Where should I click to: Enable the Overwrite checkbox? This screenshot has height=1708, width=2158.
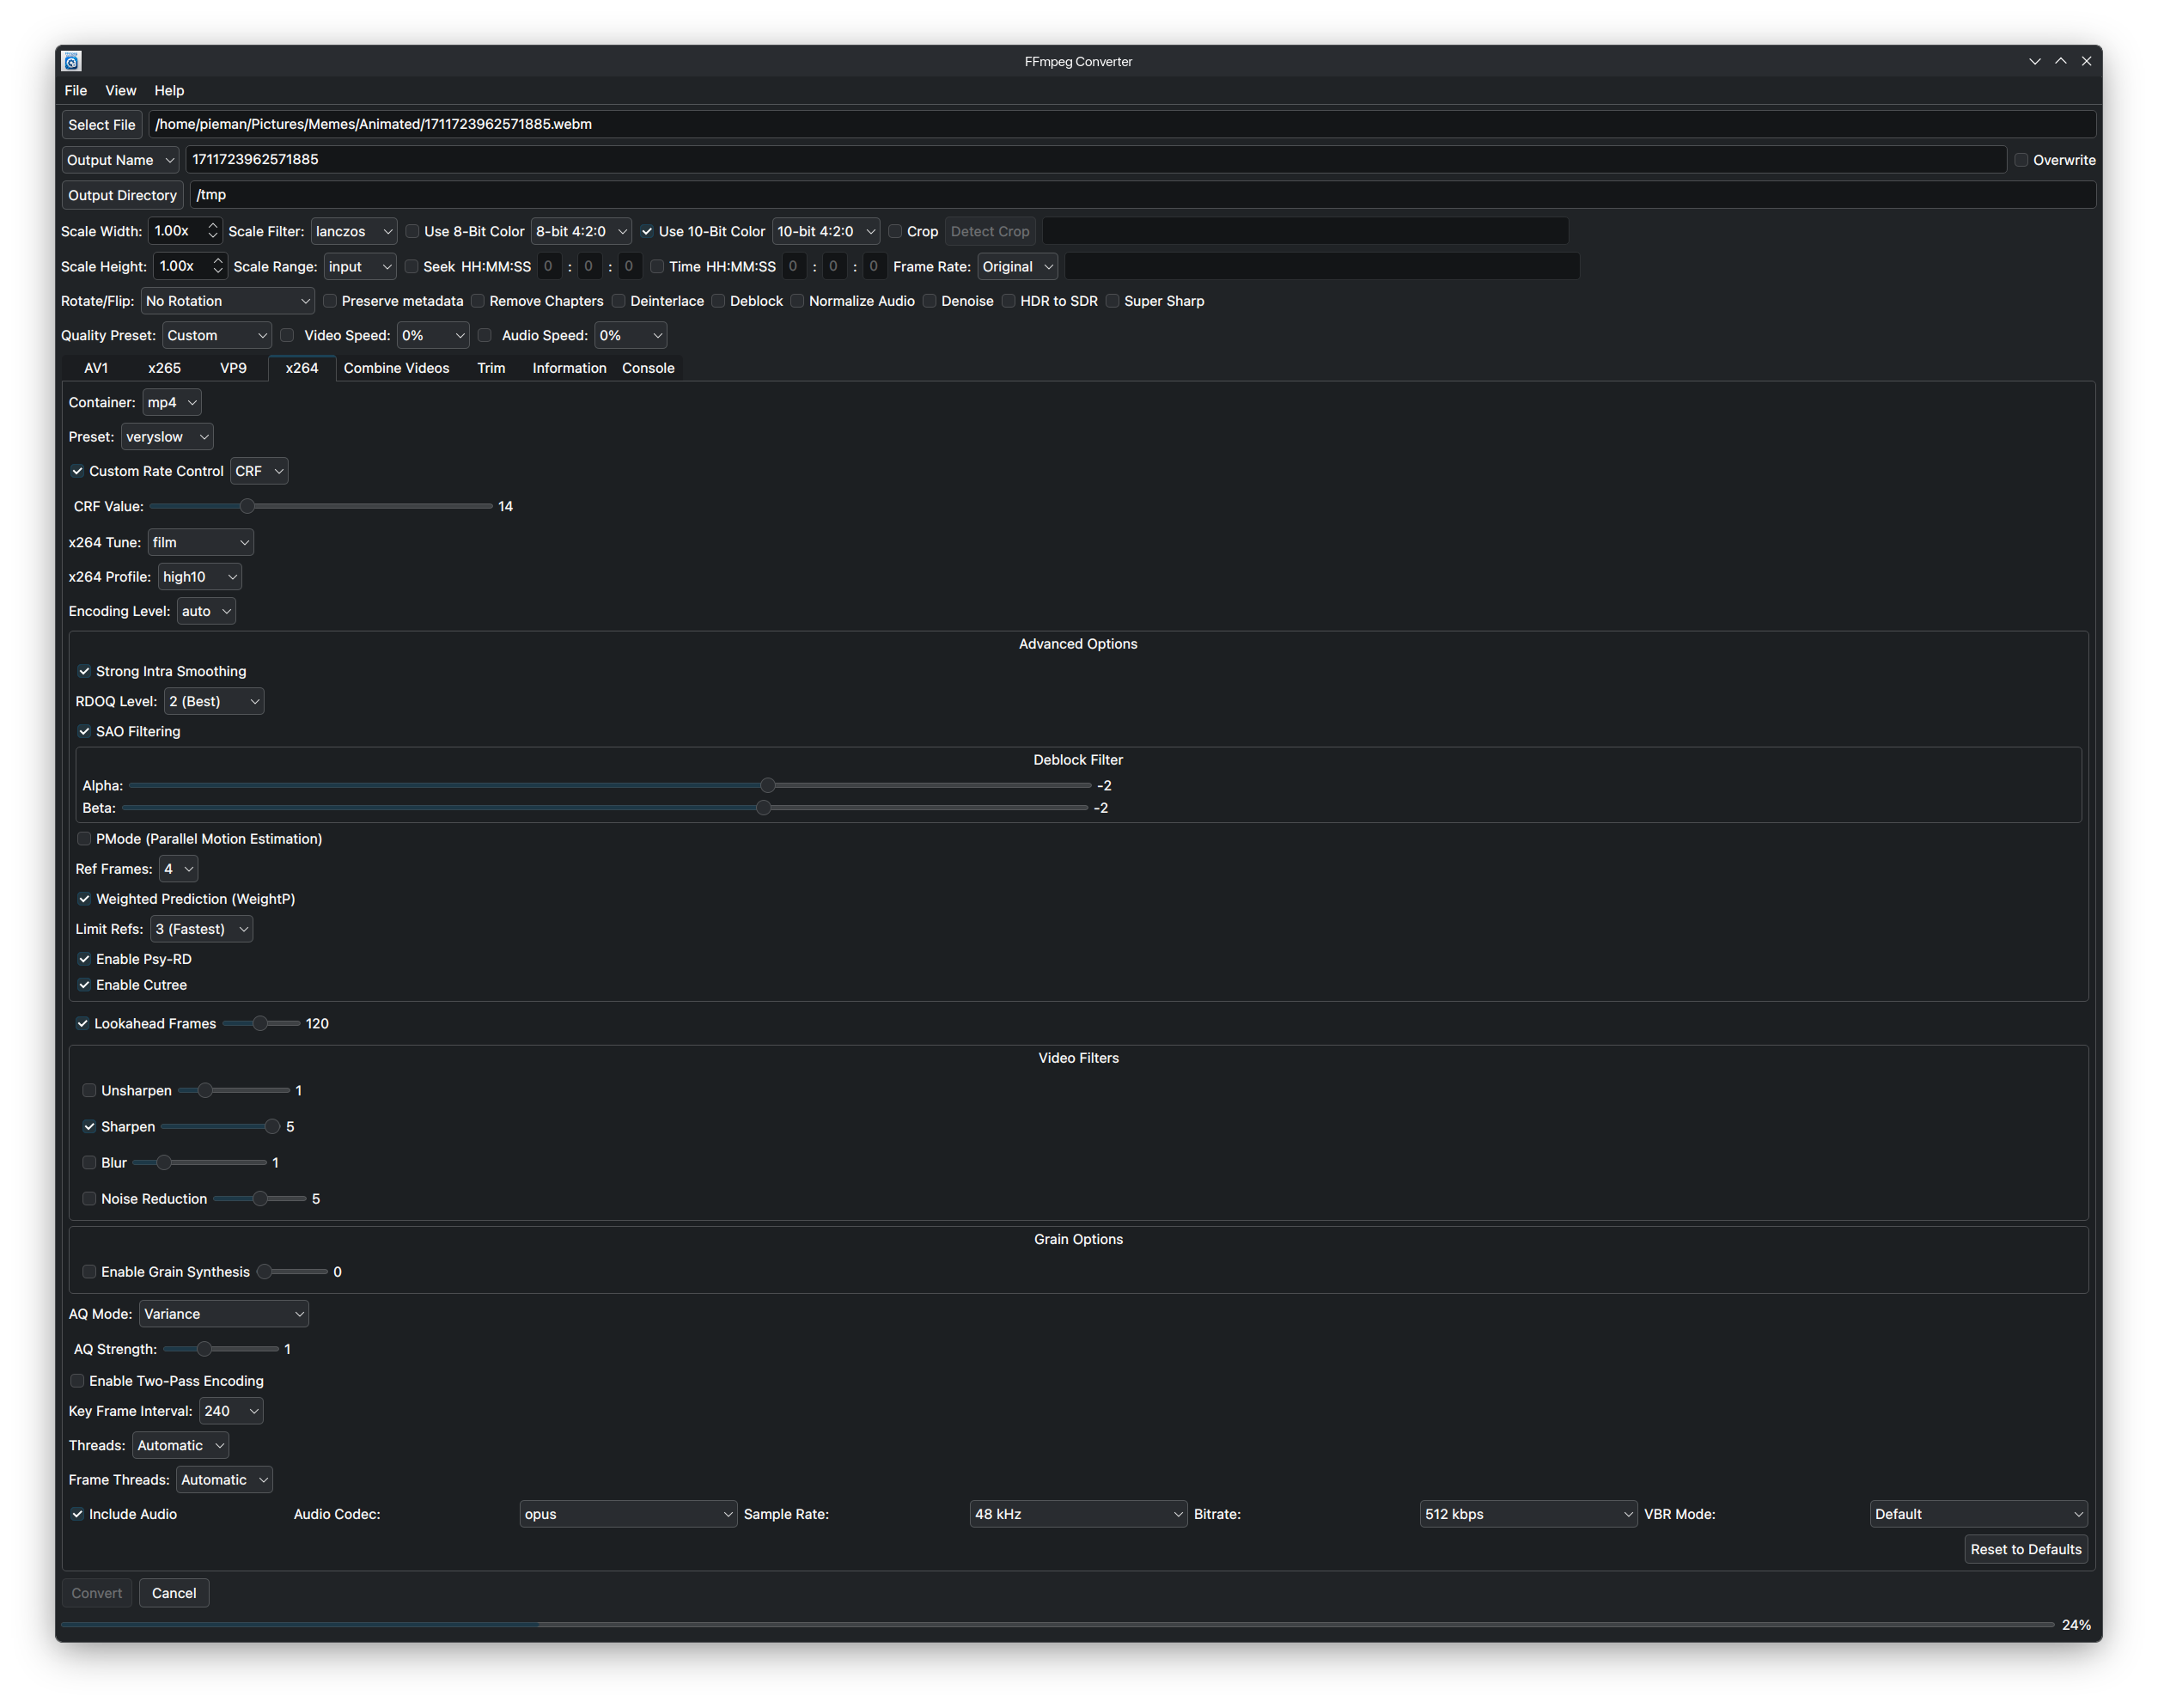click(2021, 160)
